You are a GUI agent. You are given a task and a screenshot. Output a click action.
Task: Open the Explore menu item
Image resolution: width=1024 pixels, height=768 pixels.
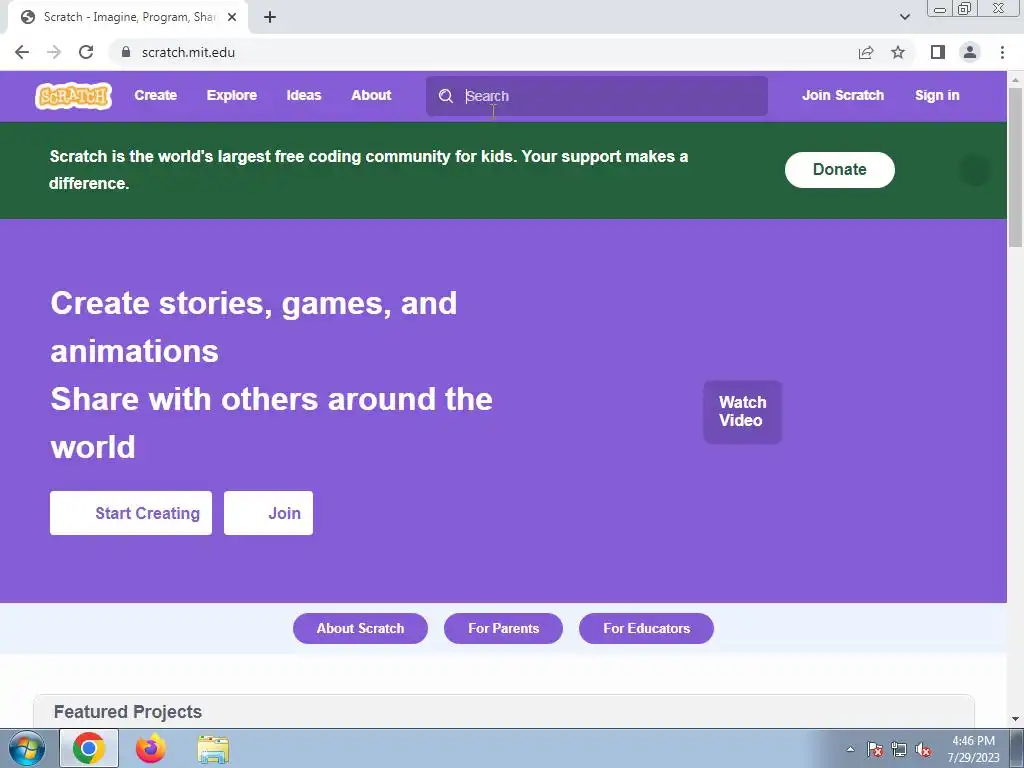(232, 95)
